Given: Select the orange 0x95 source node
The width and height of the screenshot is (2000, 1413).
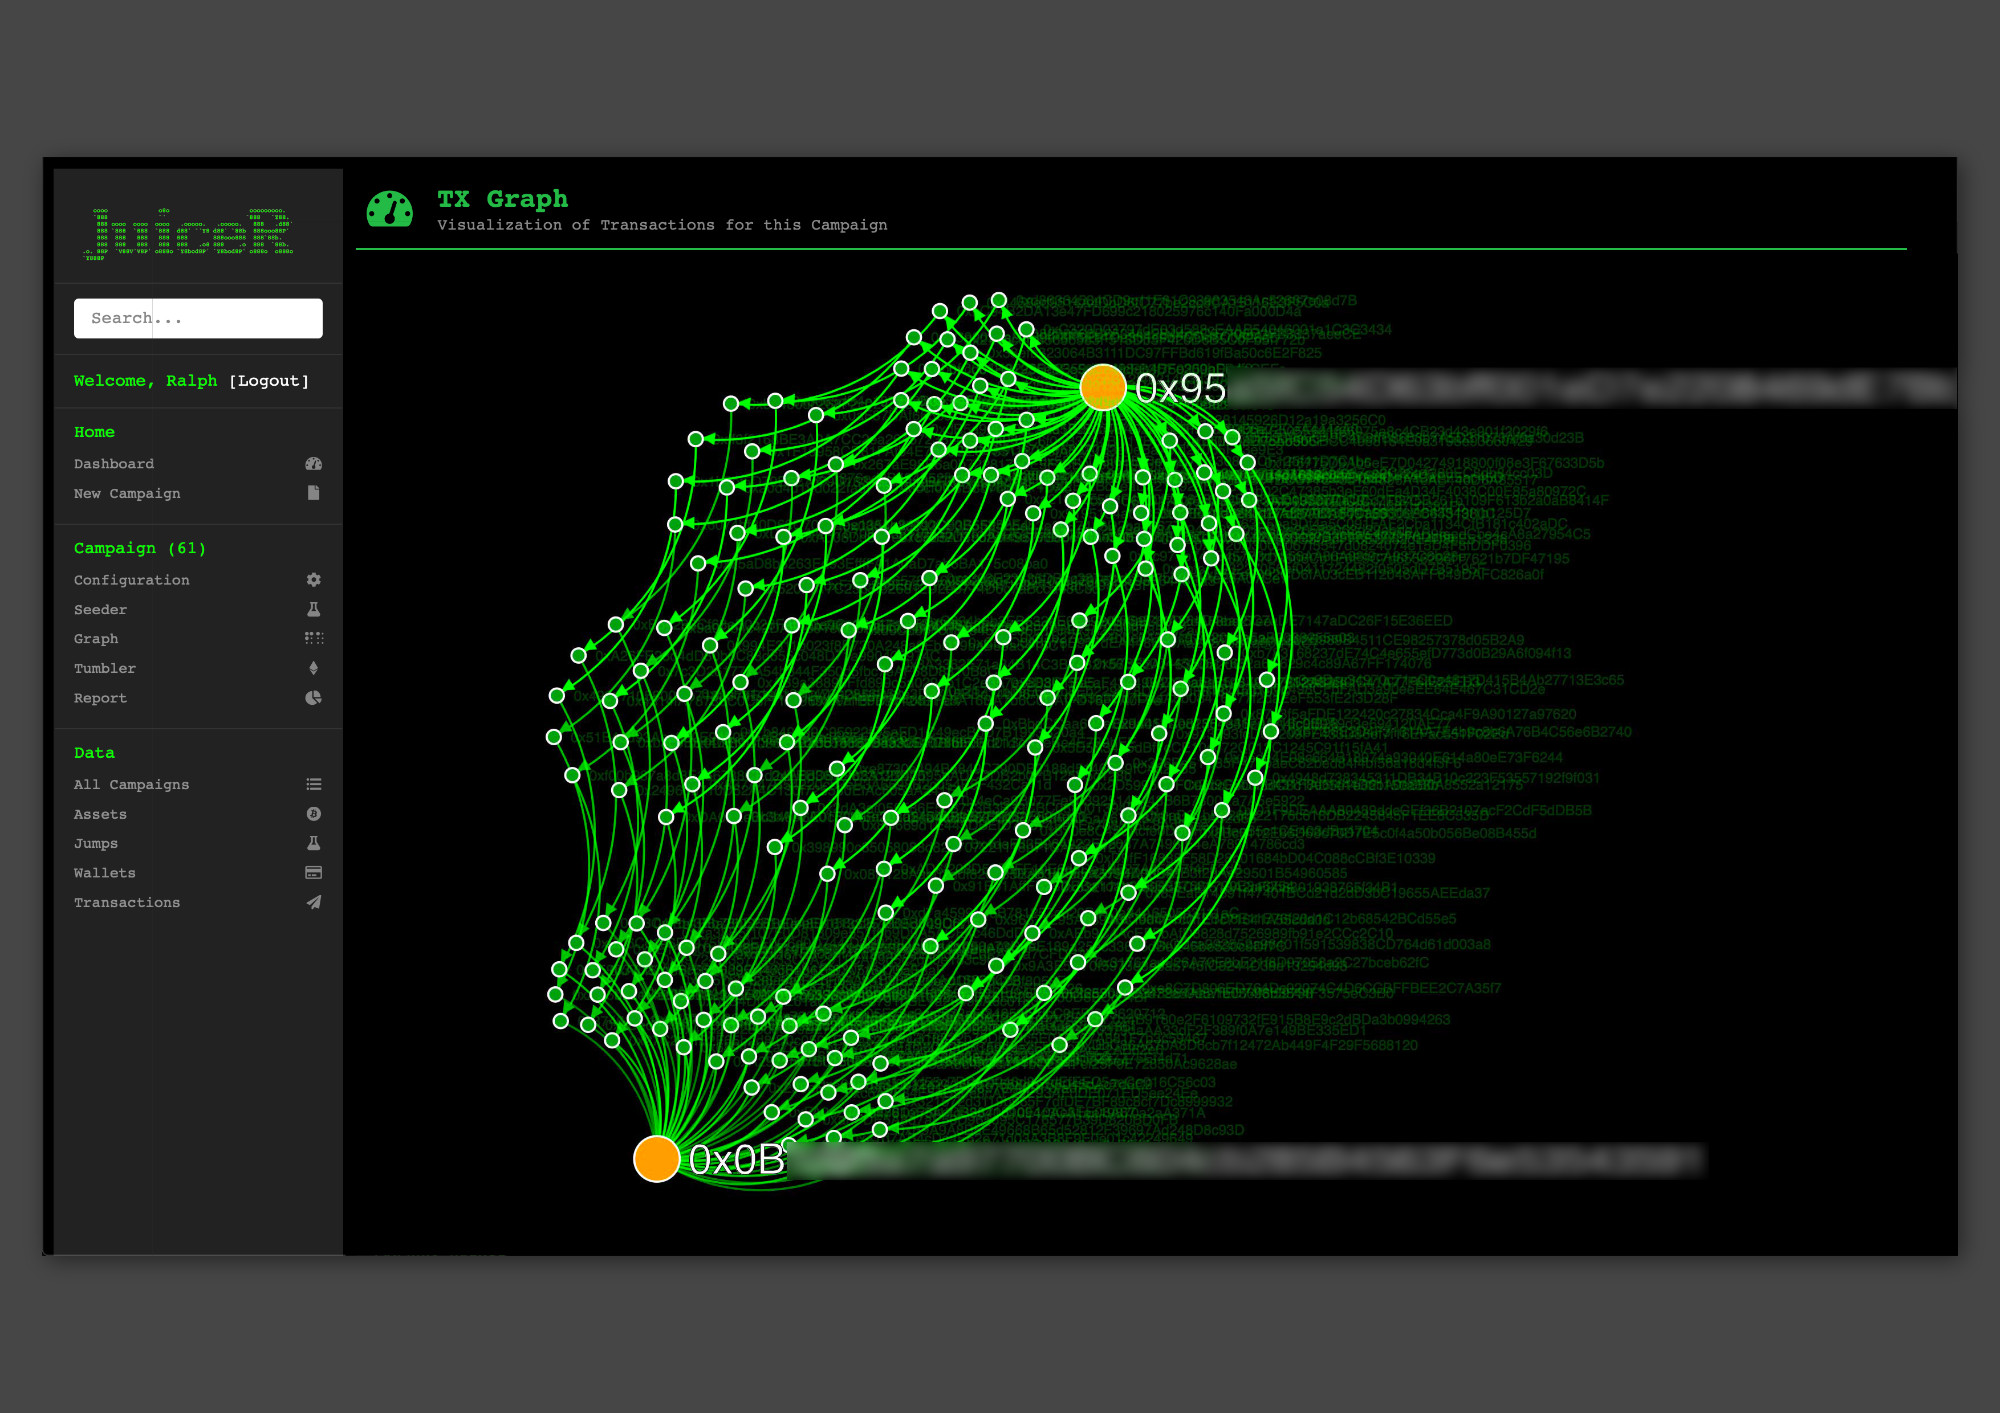Looking at the screenshot, I should point(1103,388).
